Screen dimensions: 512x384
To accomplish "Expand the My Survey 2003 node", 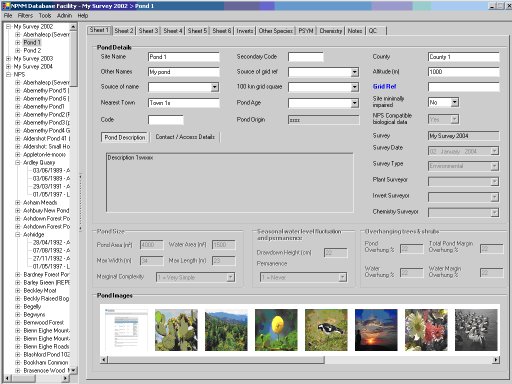I will tap(8, 58).
